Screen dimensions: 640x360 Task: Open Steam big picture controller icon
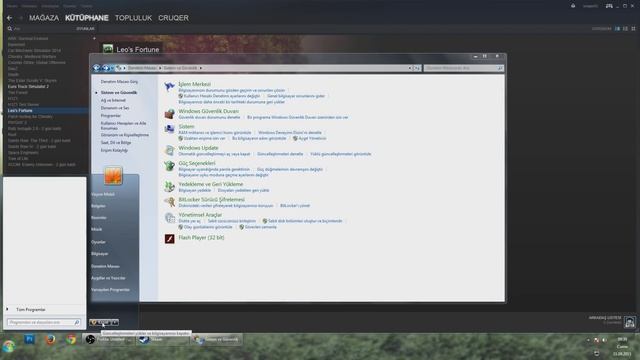pyautogui.click(x=609, y=6)
